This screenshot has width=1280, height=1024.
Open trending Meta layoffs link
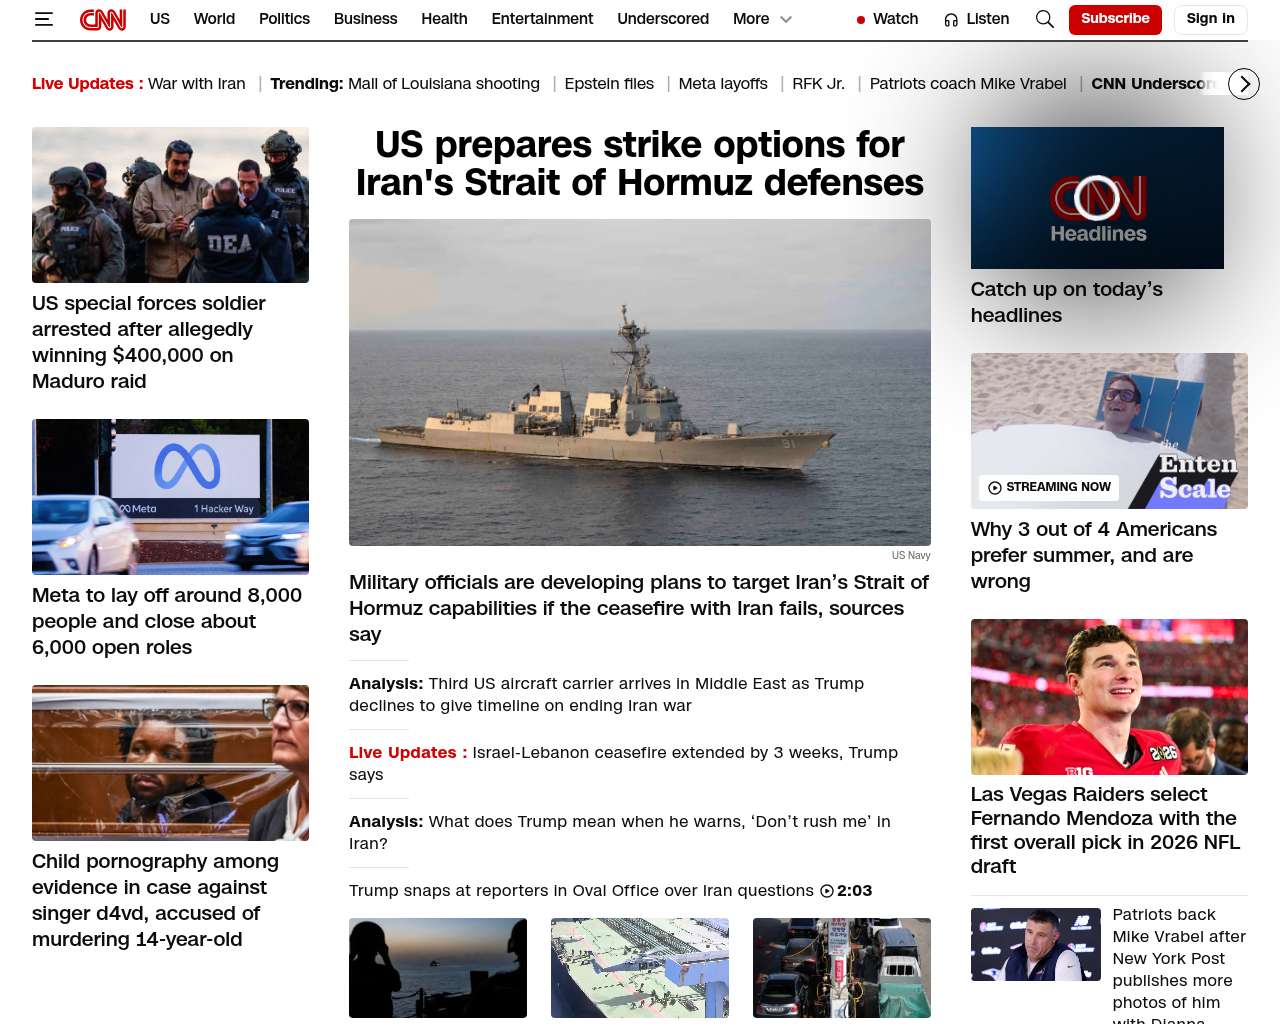723,84
